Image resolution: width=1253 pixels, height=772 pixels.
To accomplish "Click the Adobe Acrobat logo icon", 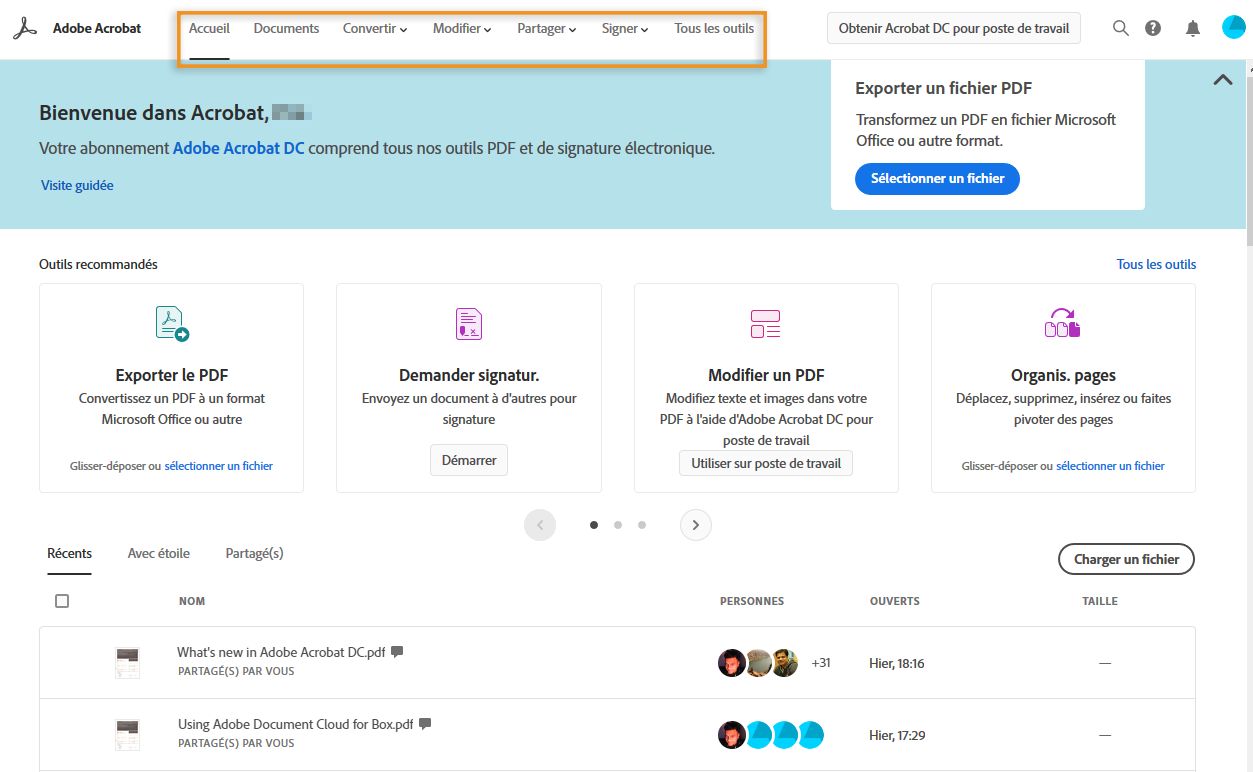I will pyautogui.click(x=25, y=28).
